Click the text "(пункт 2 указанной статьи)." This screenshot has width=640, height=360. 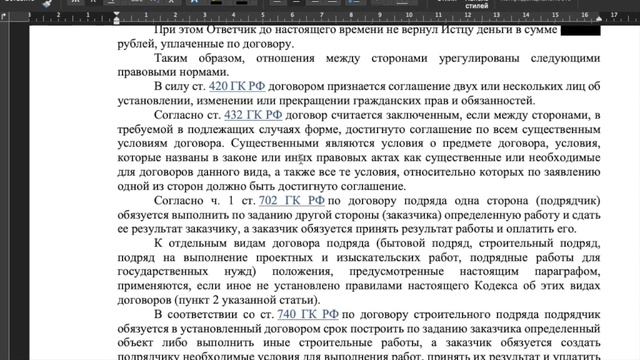tap(247, 300)
